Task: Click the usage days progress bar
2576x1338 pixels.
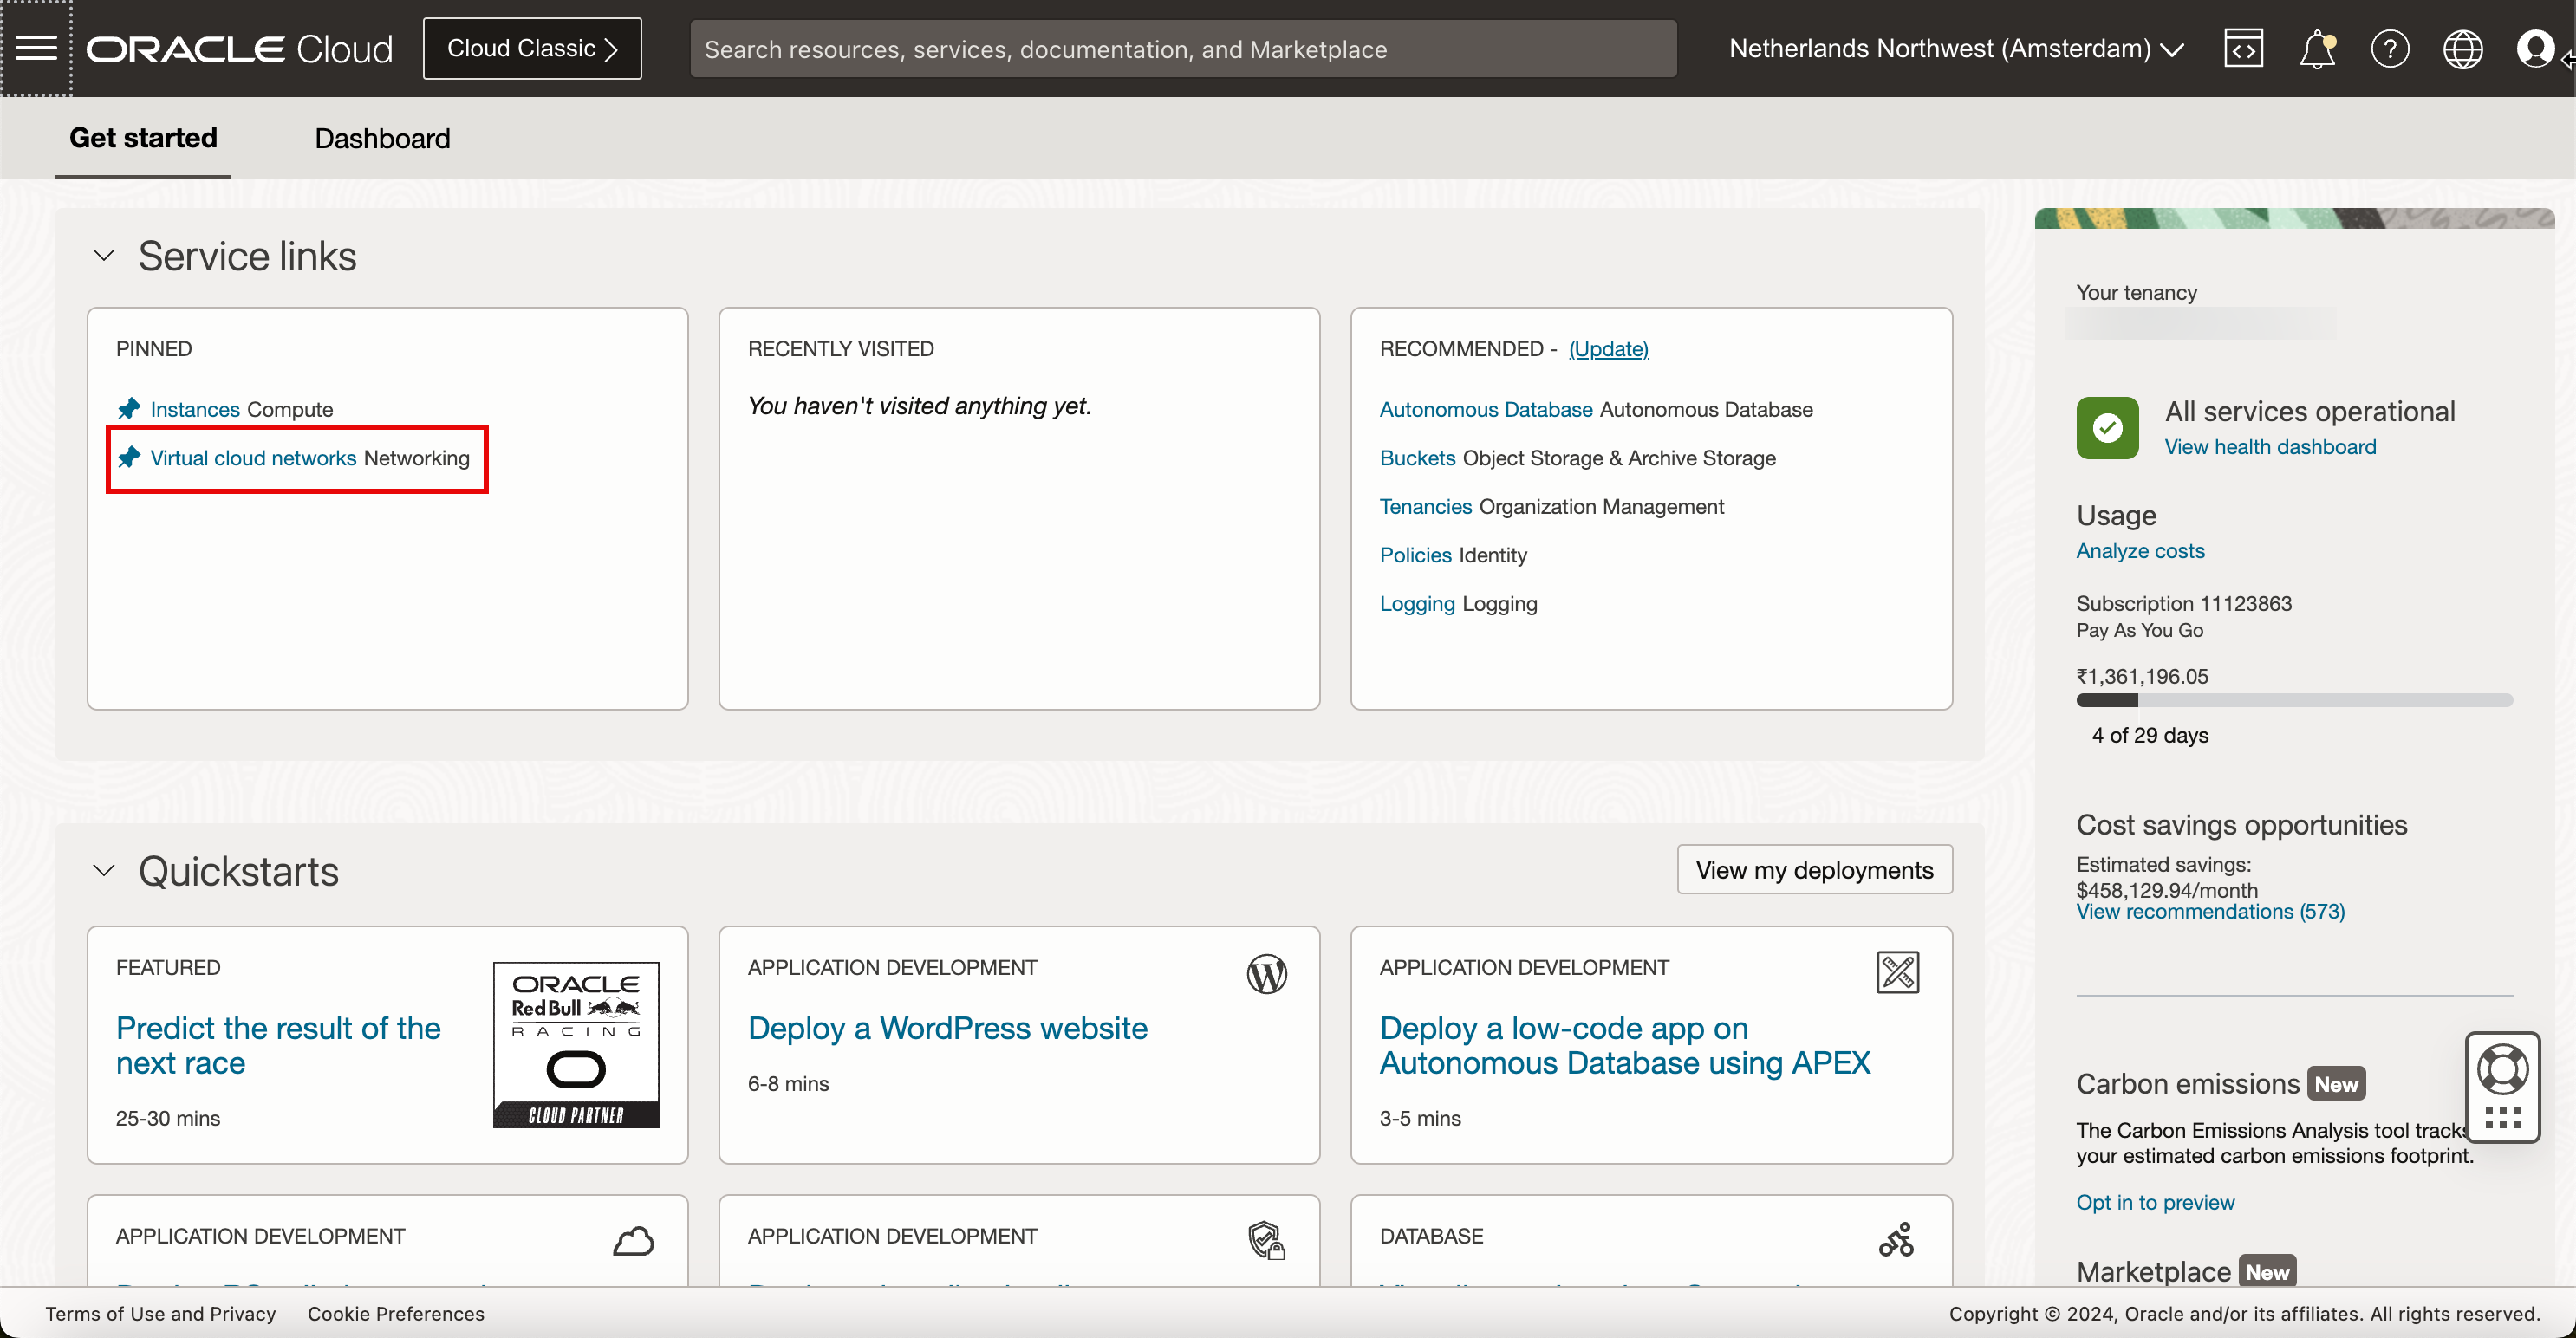Action: [x=2294, y=701]
